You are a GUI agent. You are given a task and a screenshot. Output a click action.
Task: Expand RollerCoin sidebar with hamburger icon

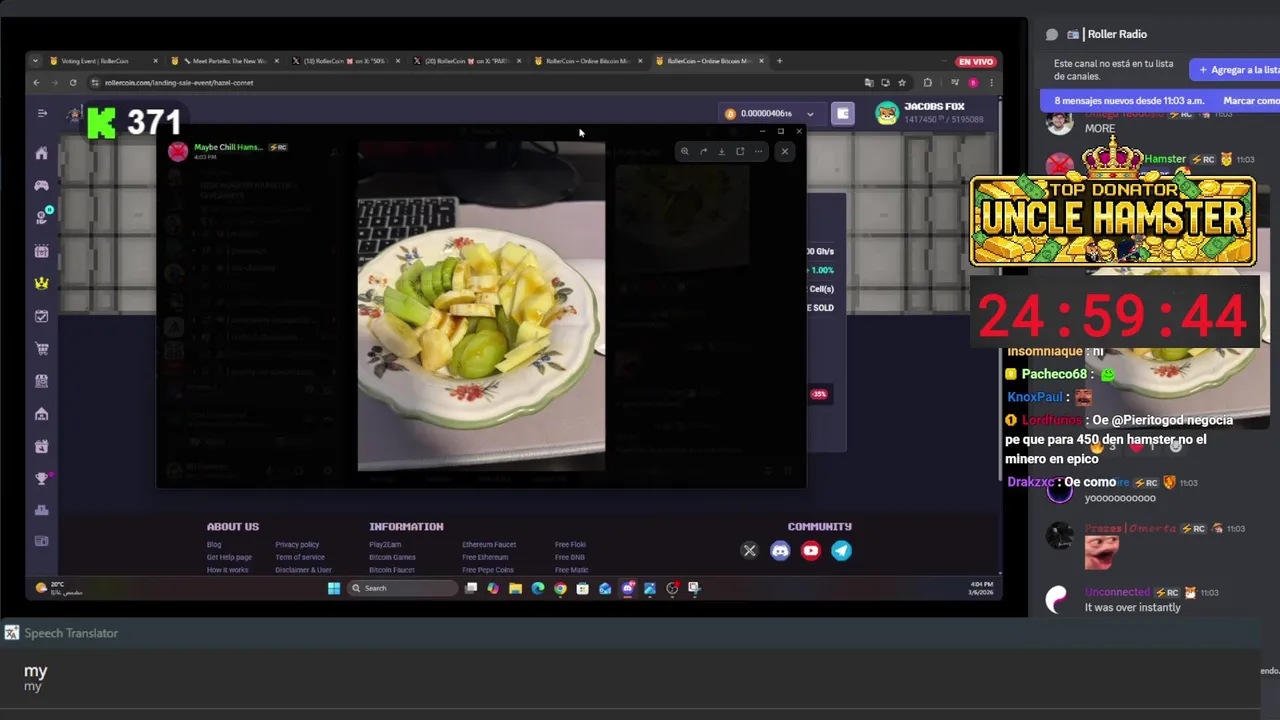pyautogui.click(x=42, y=113)
